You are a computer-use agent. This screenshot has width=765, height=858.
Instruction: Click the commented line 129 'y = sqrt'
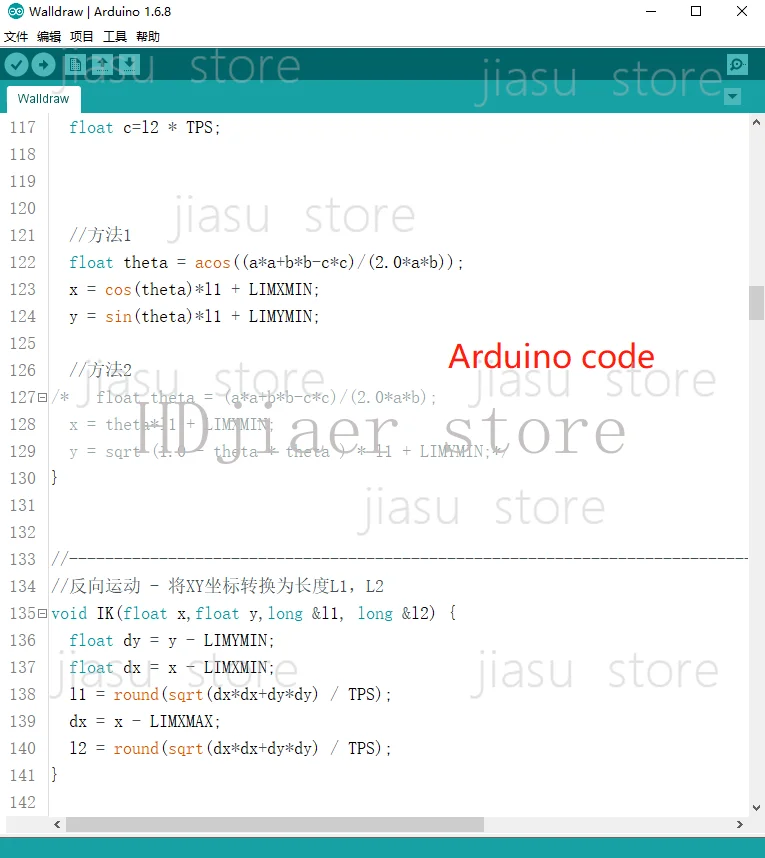click(x=288, y=451)
